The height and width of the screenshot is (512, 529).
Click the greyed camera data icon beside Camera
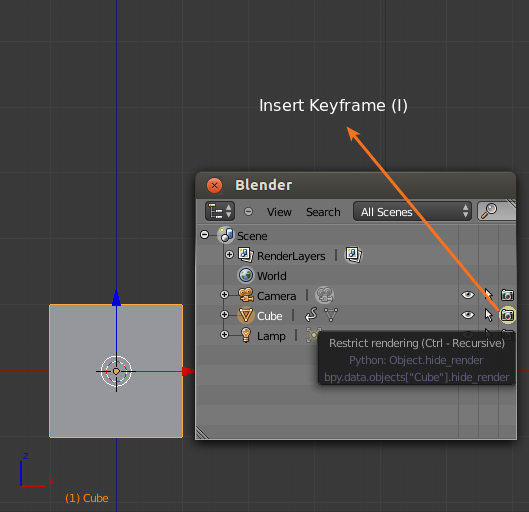(325, 295)
